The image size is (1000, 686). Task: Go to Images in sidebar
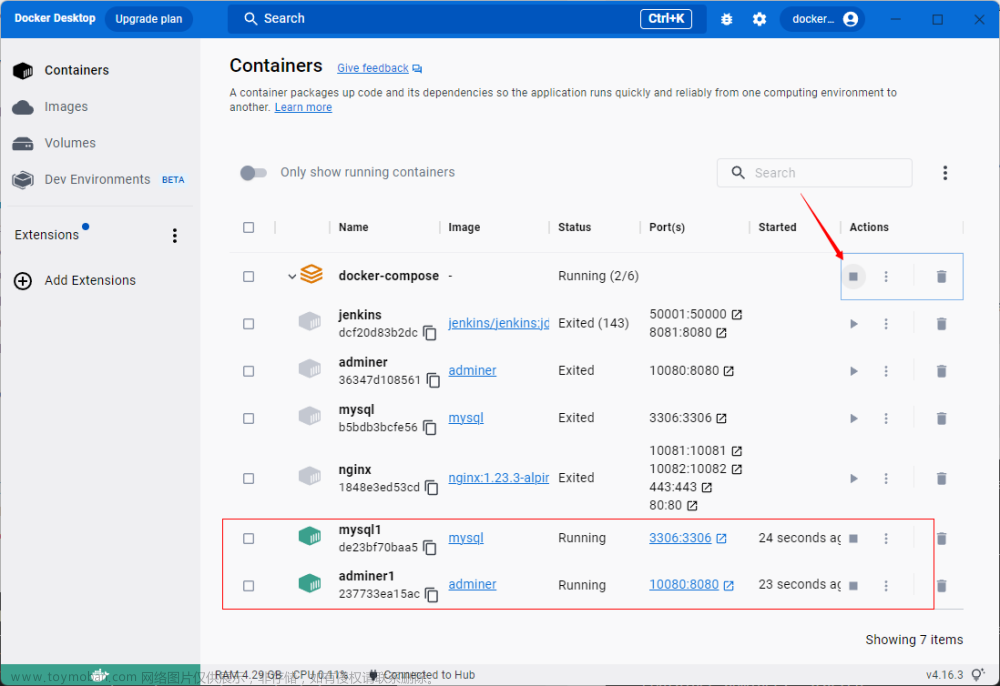(66, 106)
